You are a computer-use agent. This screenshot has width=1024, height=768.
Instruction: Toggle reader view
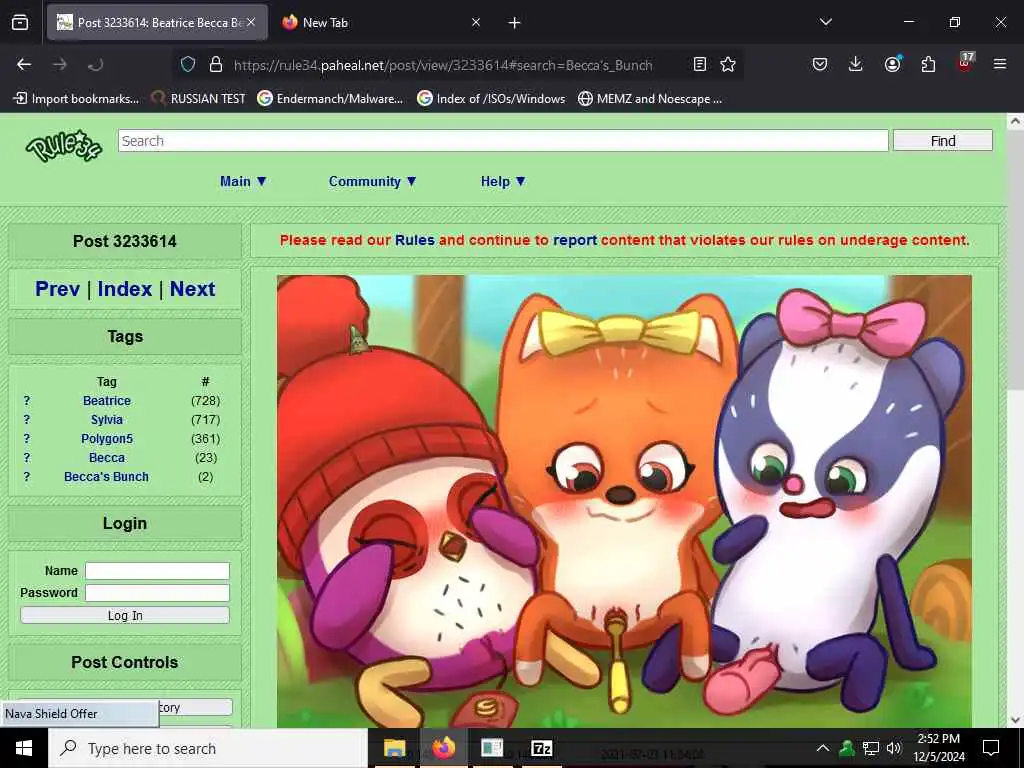pos(699,64)
